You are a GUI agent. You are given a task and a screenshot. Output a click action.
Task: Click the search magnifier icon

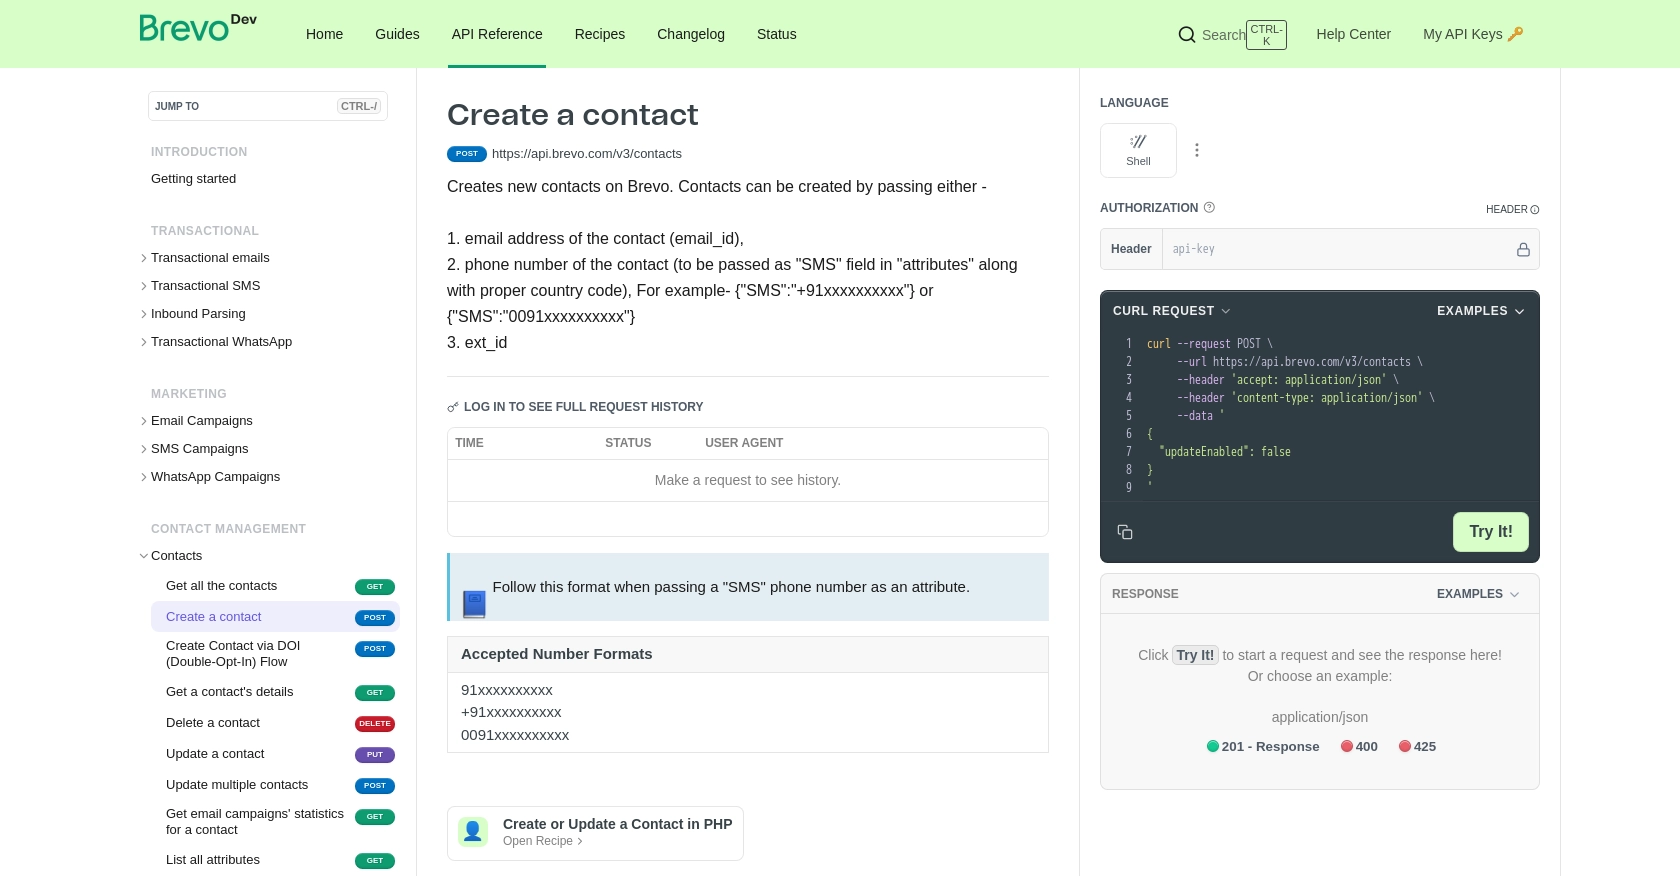click(x=1187, y=35)
